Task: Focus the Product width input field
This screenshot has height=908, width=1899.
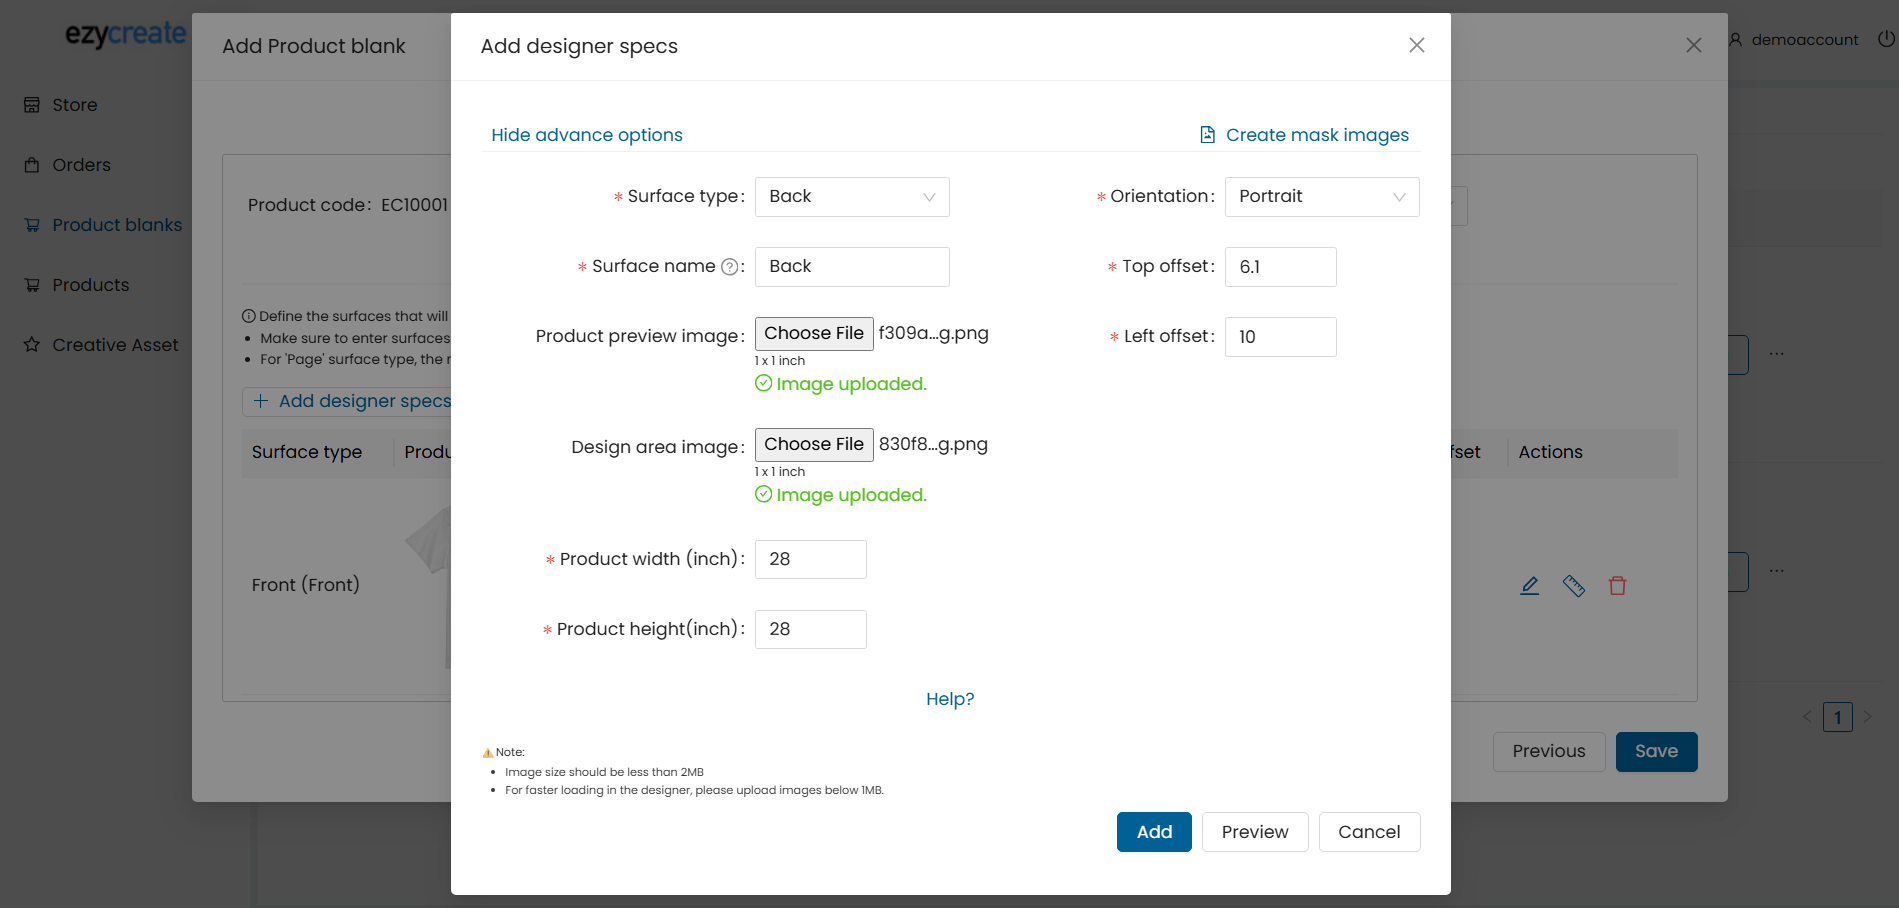Action: pyautogui.click(x=810, y=559)
